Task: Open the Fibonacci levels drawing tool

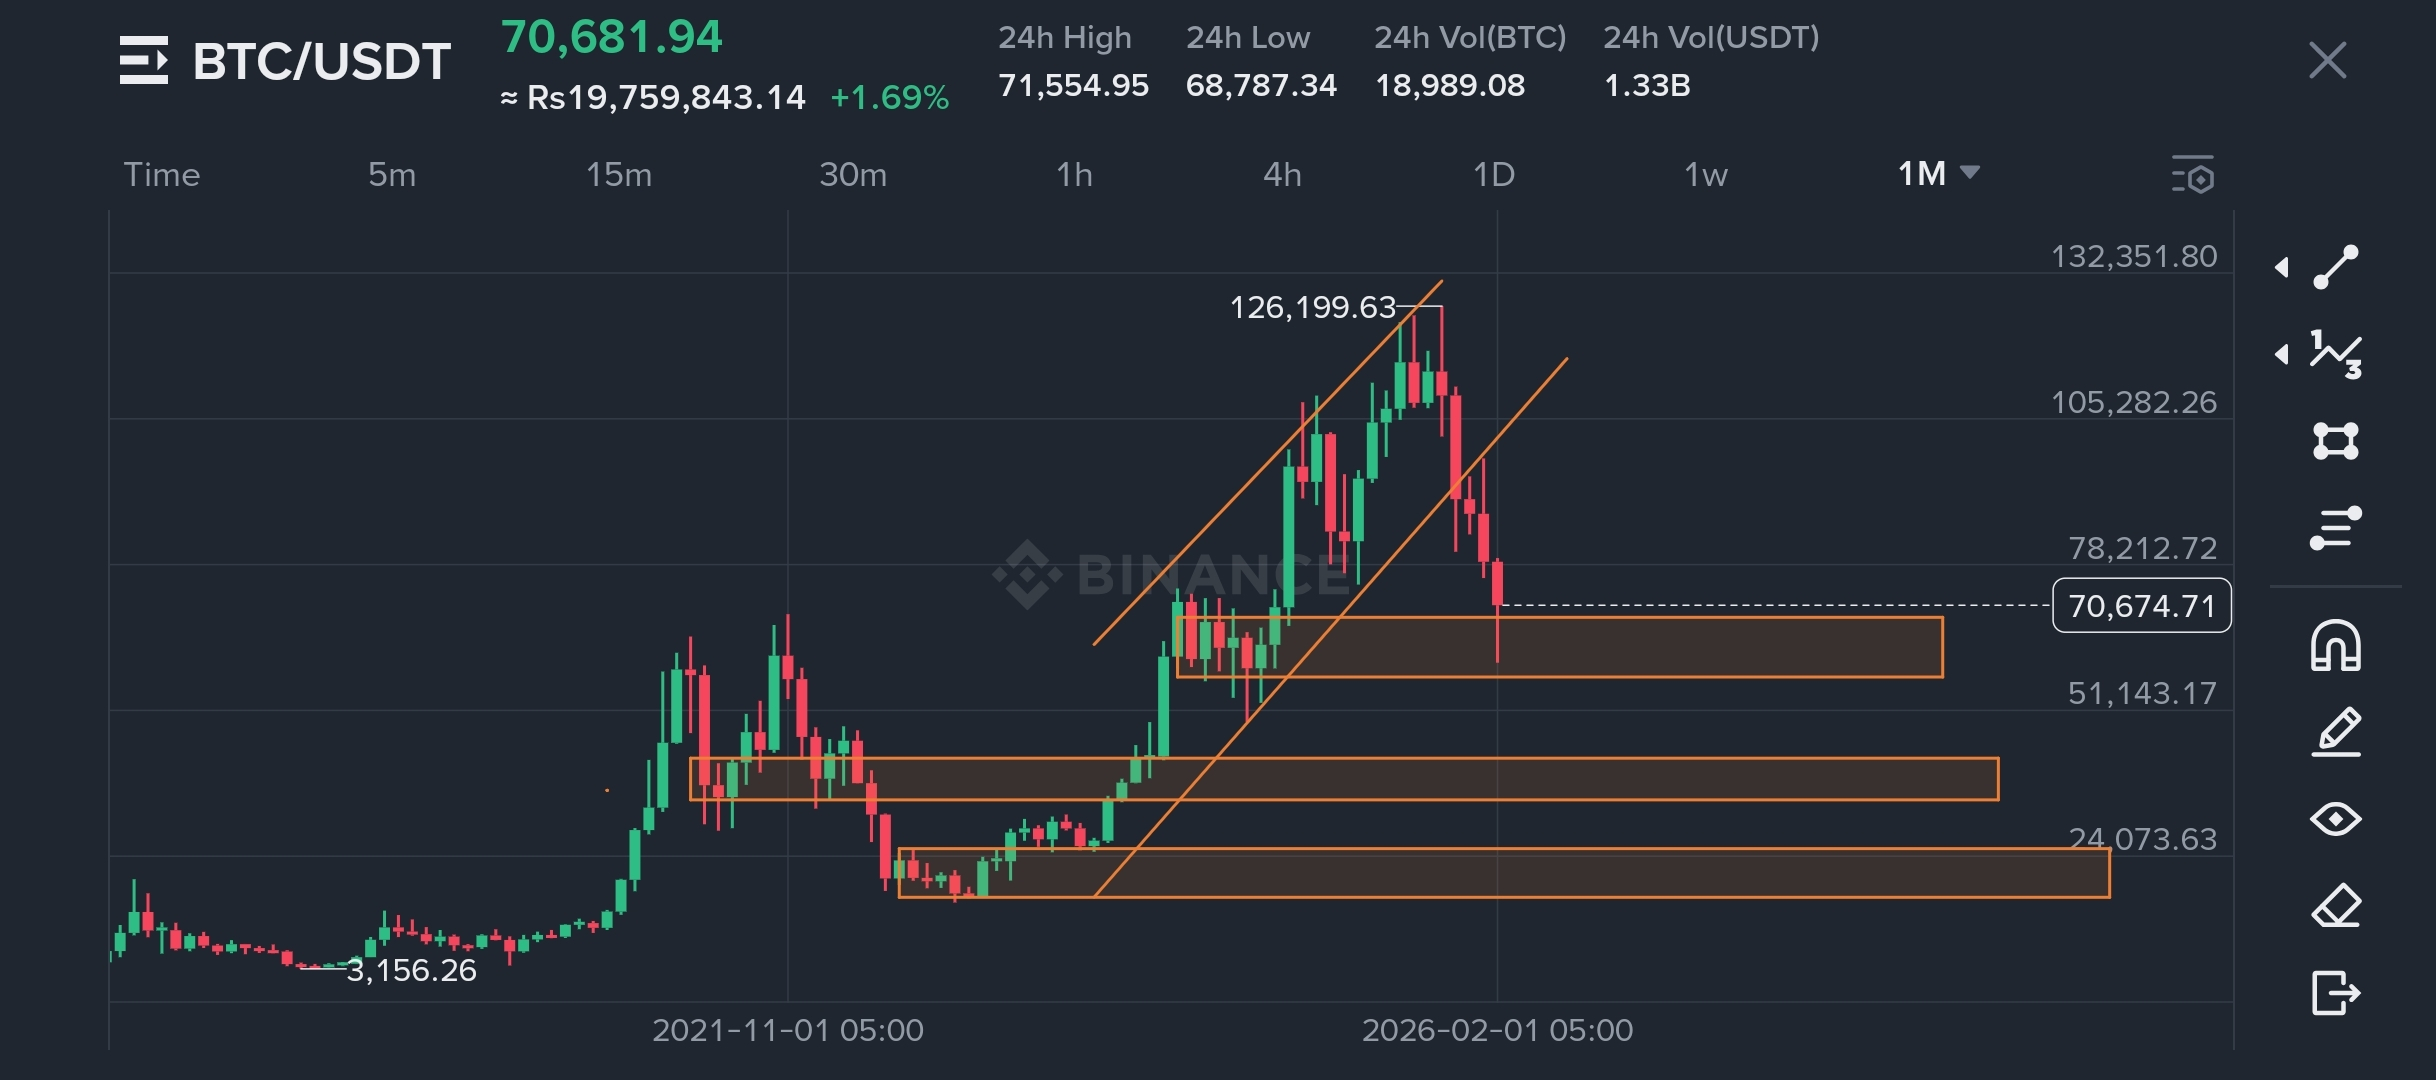Action: [2336, 528]
